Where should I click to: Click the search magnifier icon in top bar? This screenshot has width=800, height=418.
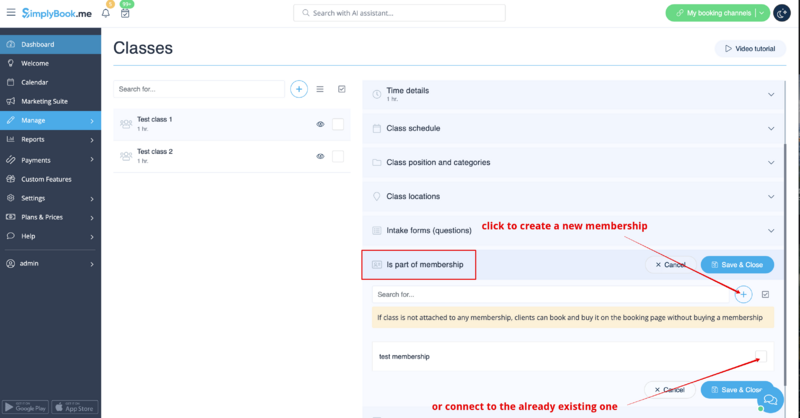click(x=306, y=13)
